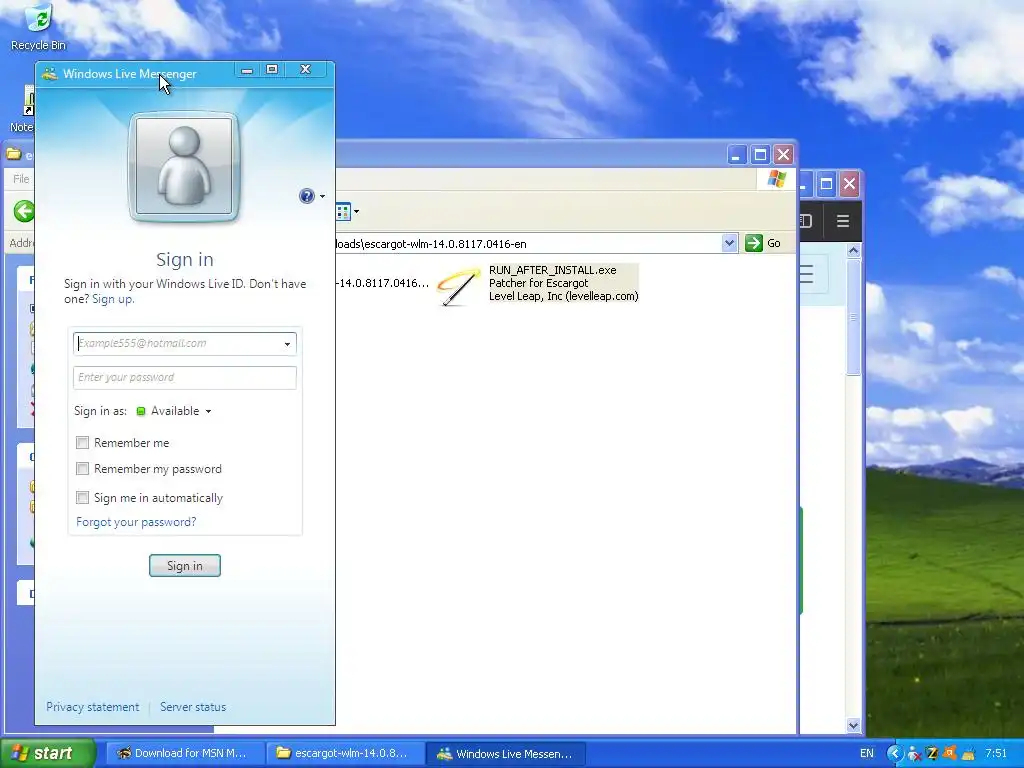Switch to Download for MSN taskbar item
This screenshot has width=1024, height=768.
pyautogui.click(x=185, y=753)
